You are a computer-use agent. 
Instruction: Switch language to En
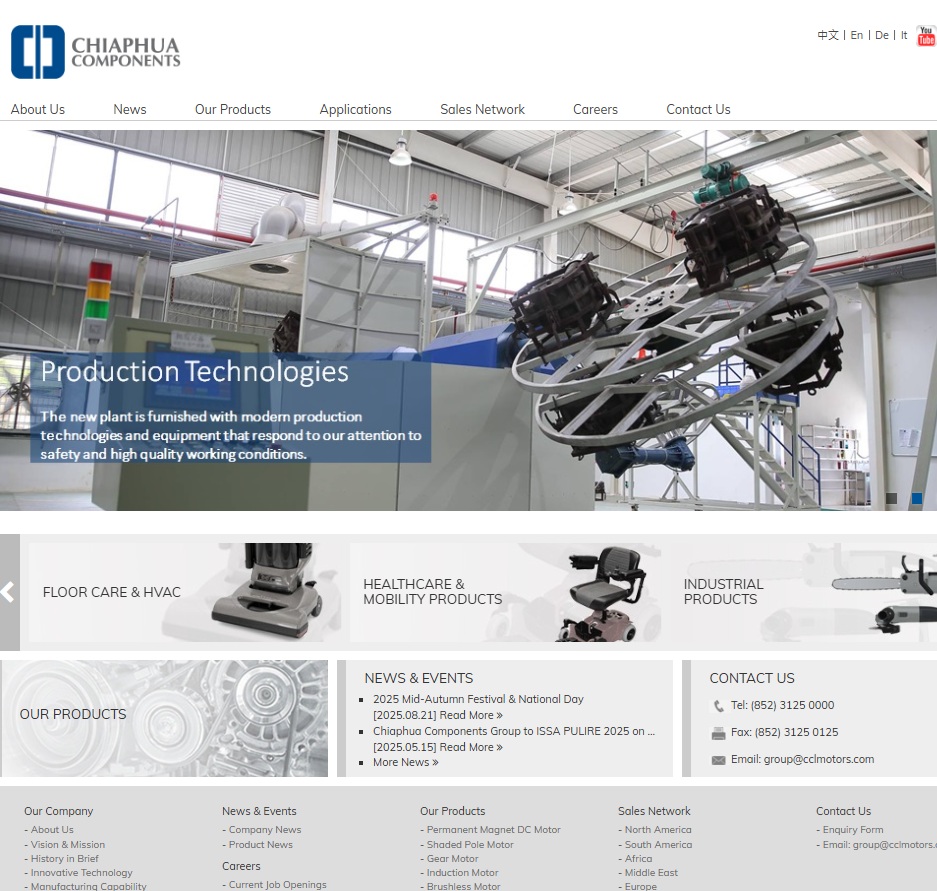click(x=856, y=35)
